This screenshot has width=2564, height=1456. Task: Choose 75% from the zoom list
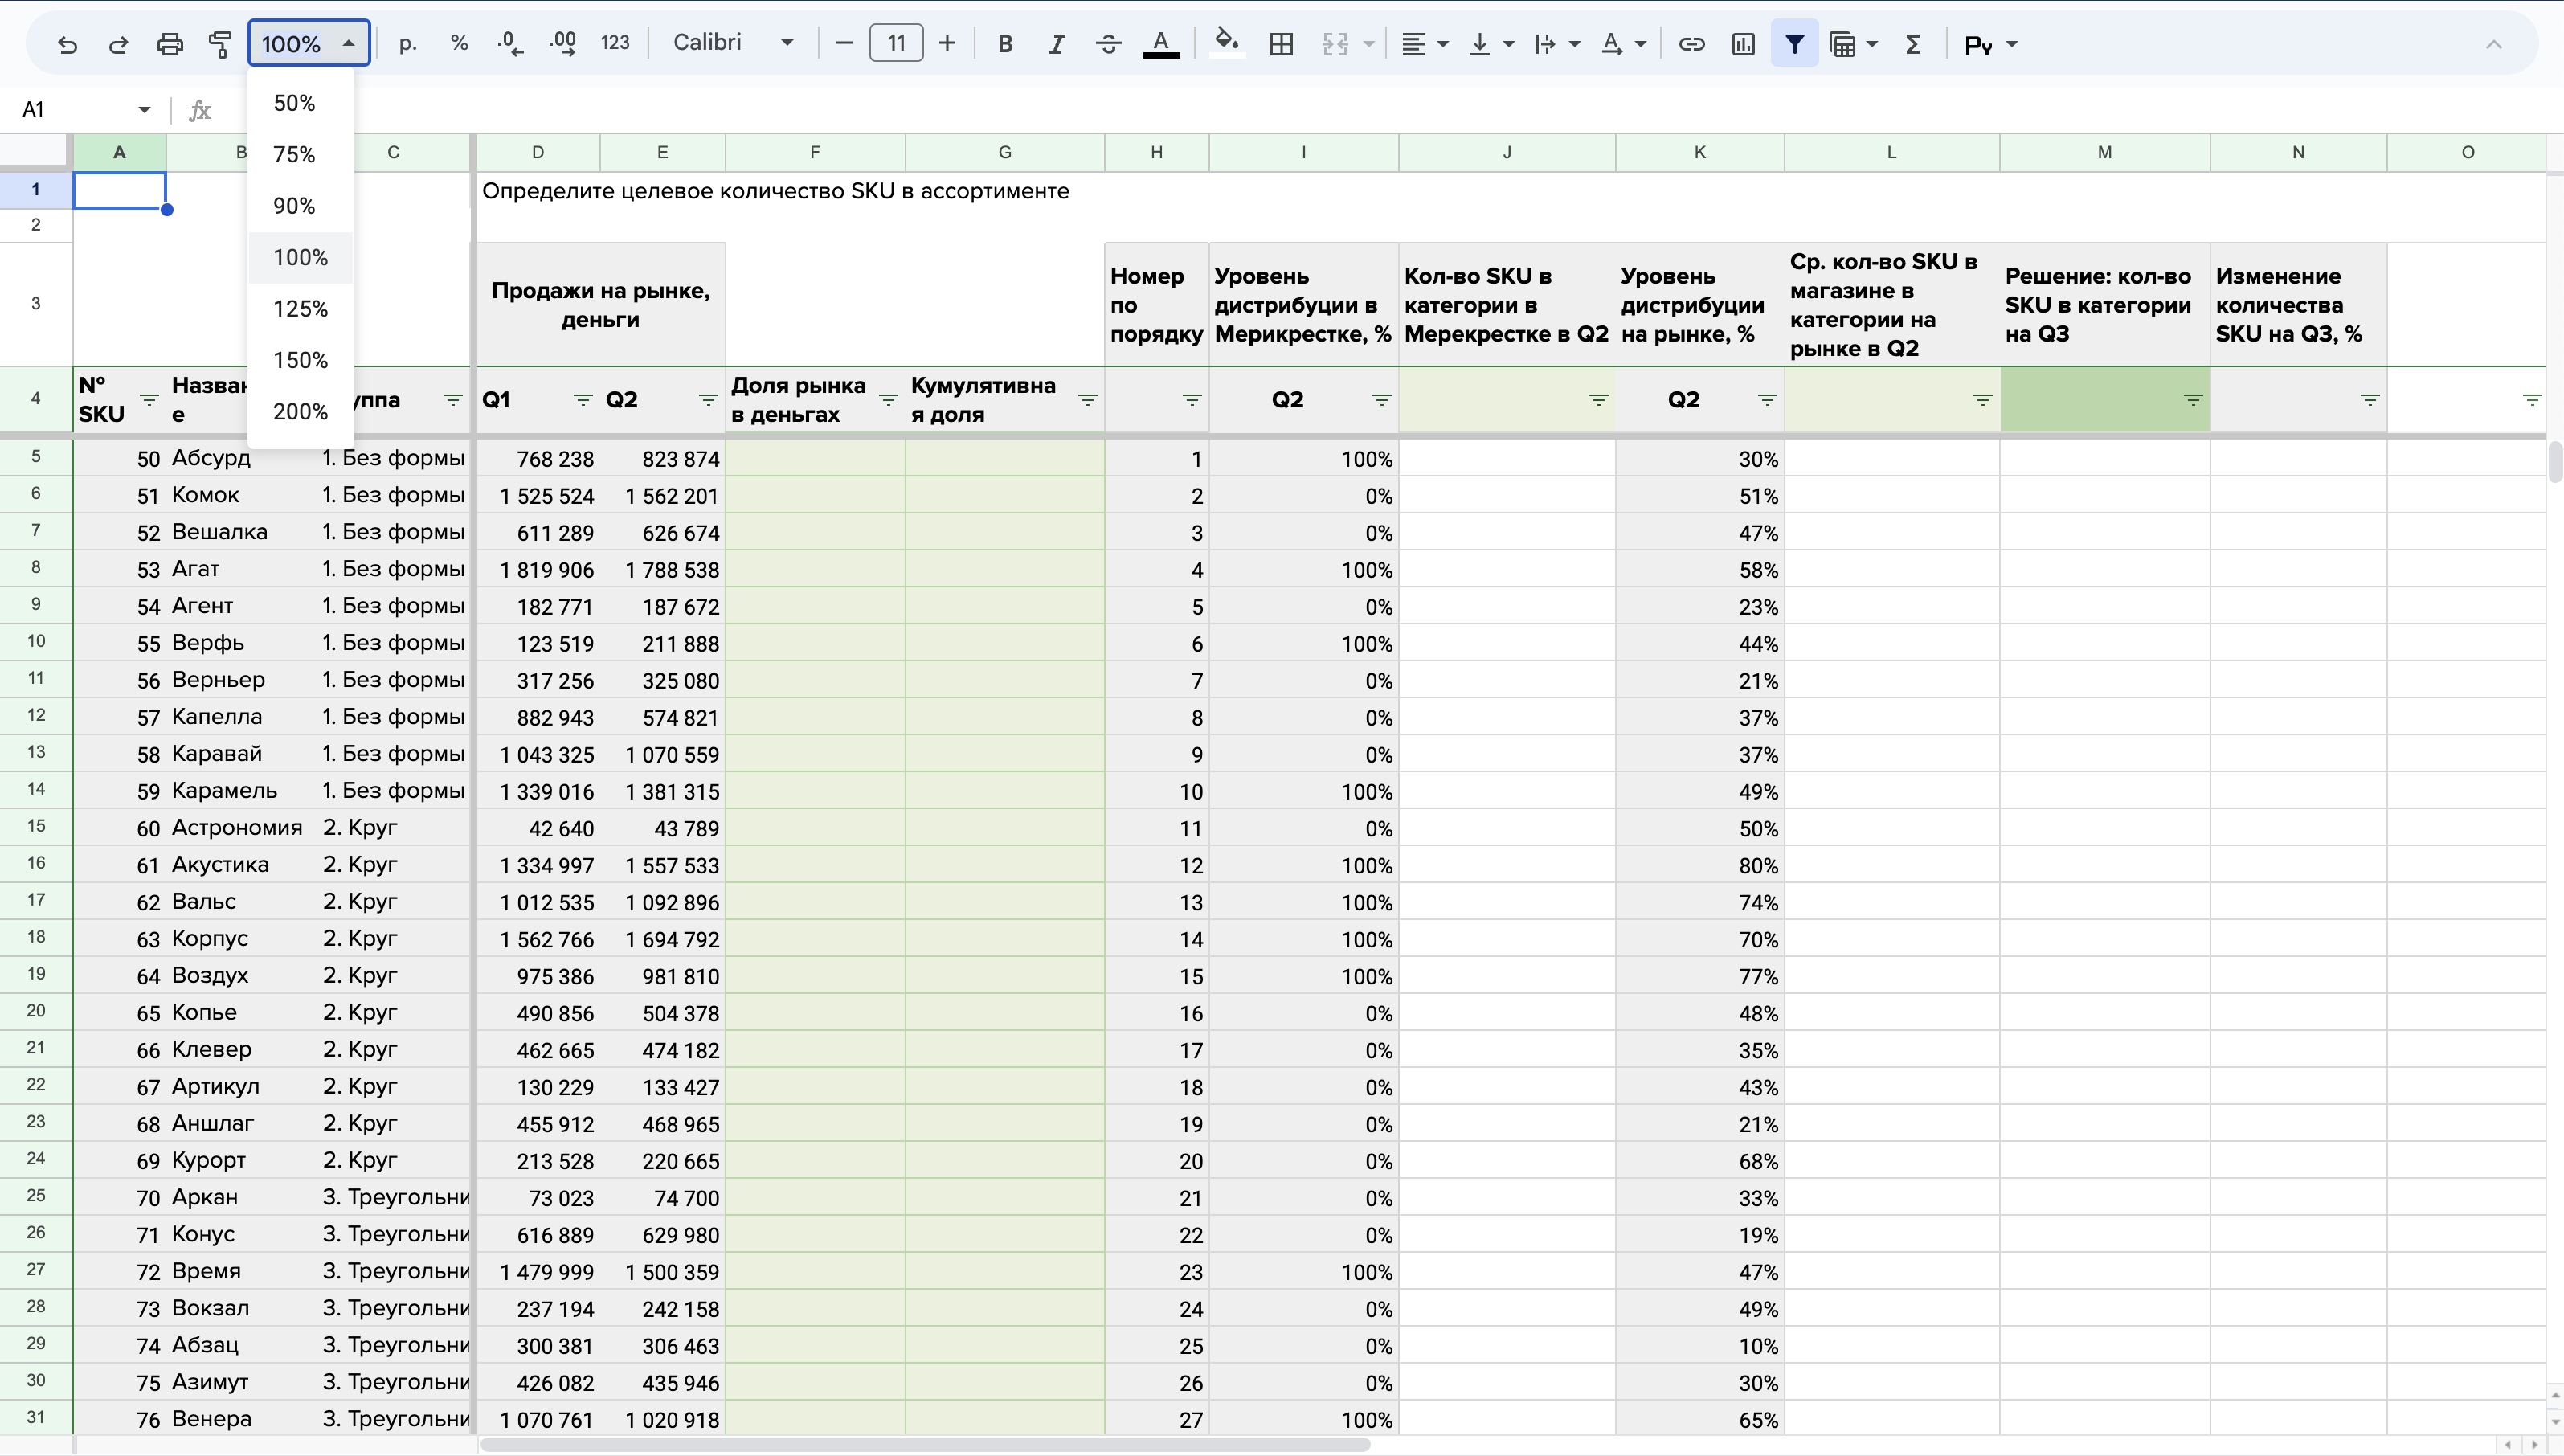coord(294,155)
